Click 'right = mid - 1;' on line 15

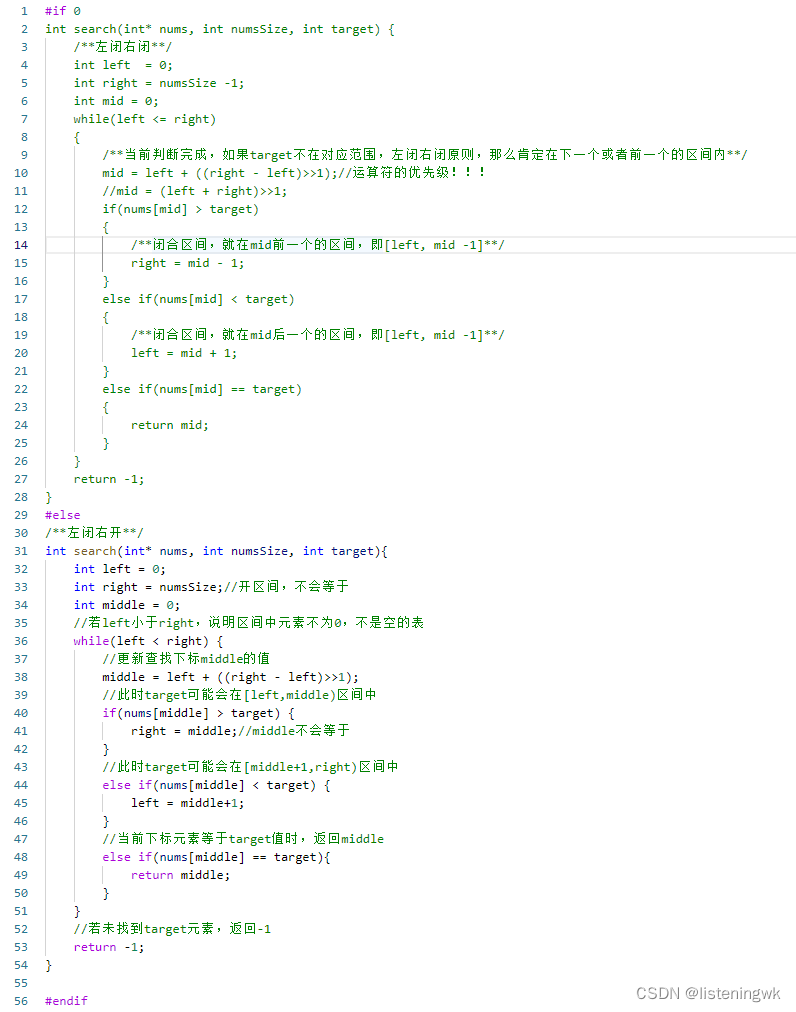click(187, 263)
